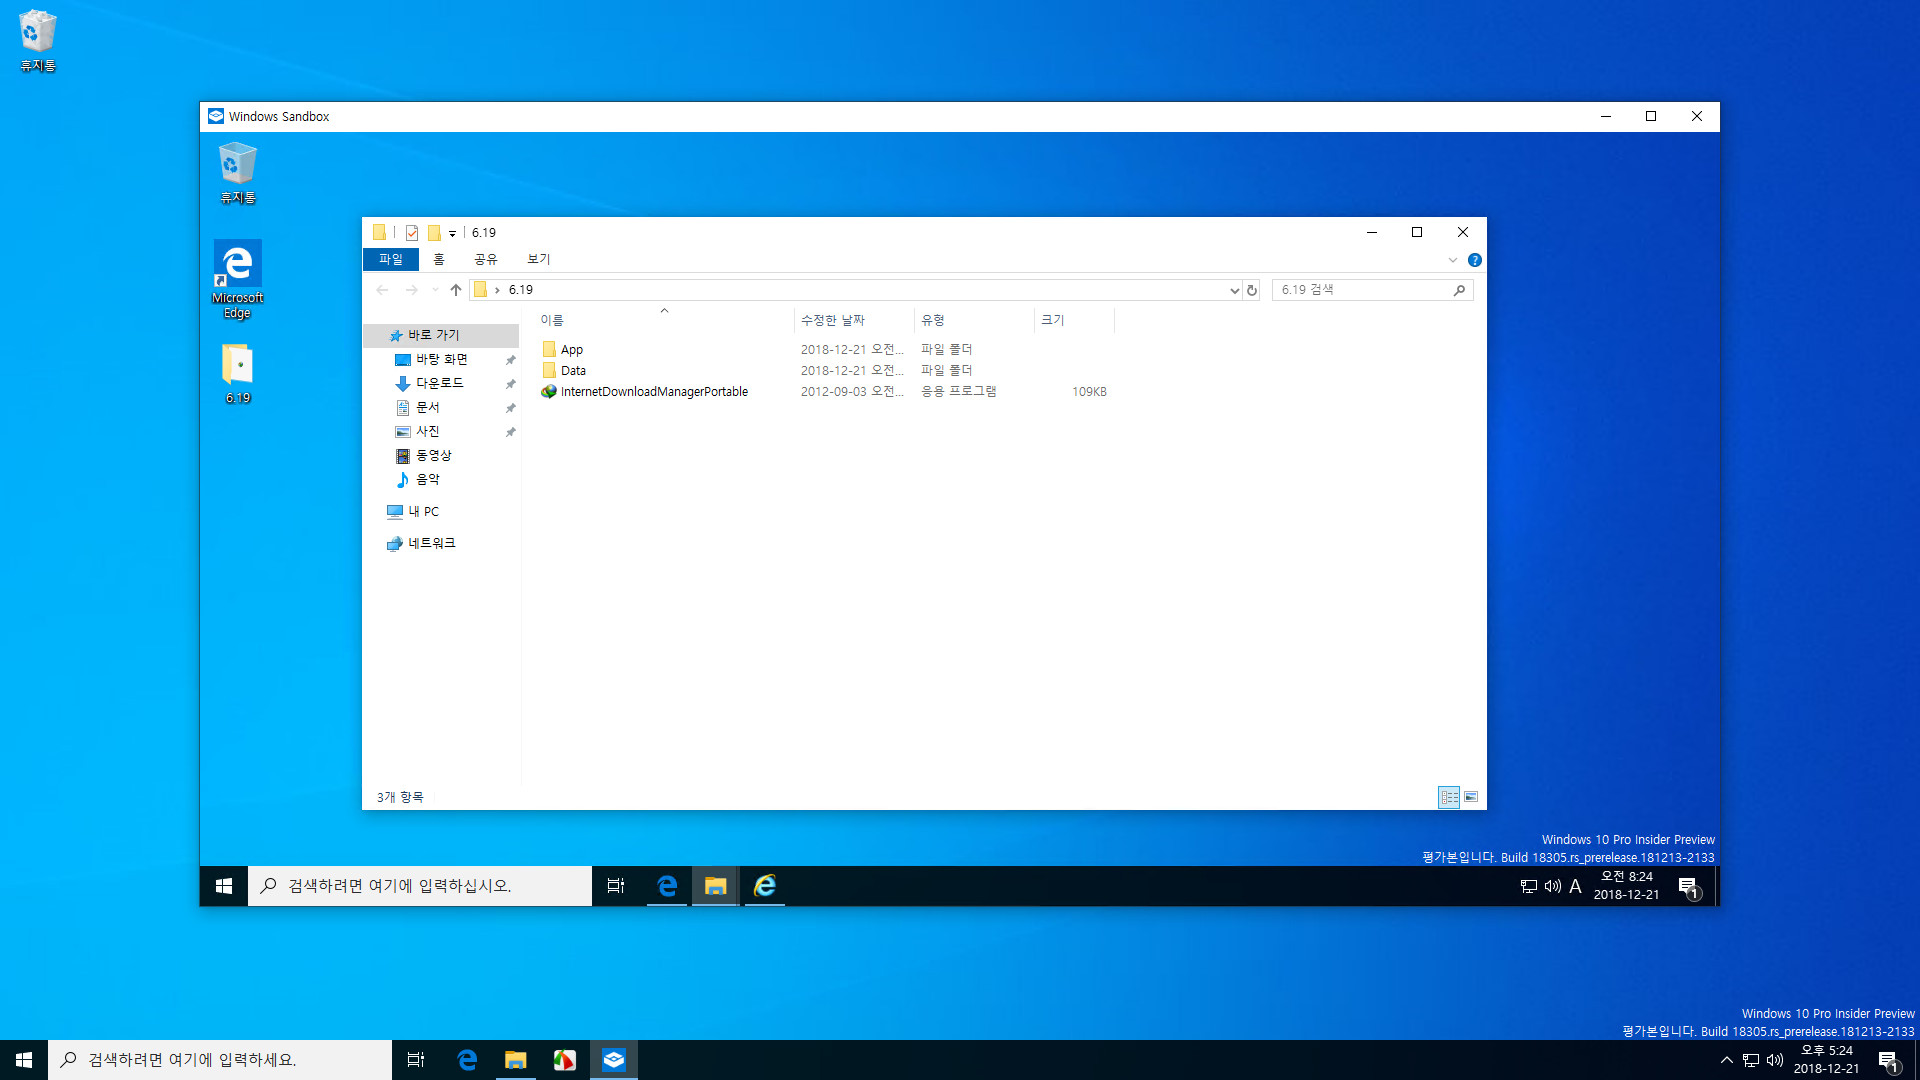Sort by 크기 column header
Viewport: 1920px width, 1080px height.
click(x=1074, y=320)
